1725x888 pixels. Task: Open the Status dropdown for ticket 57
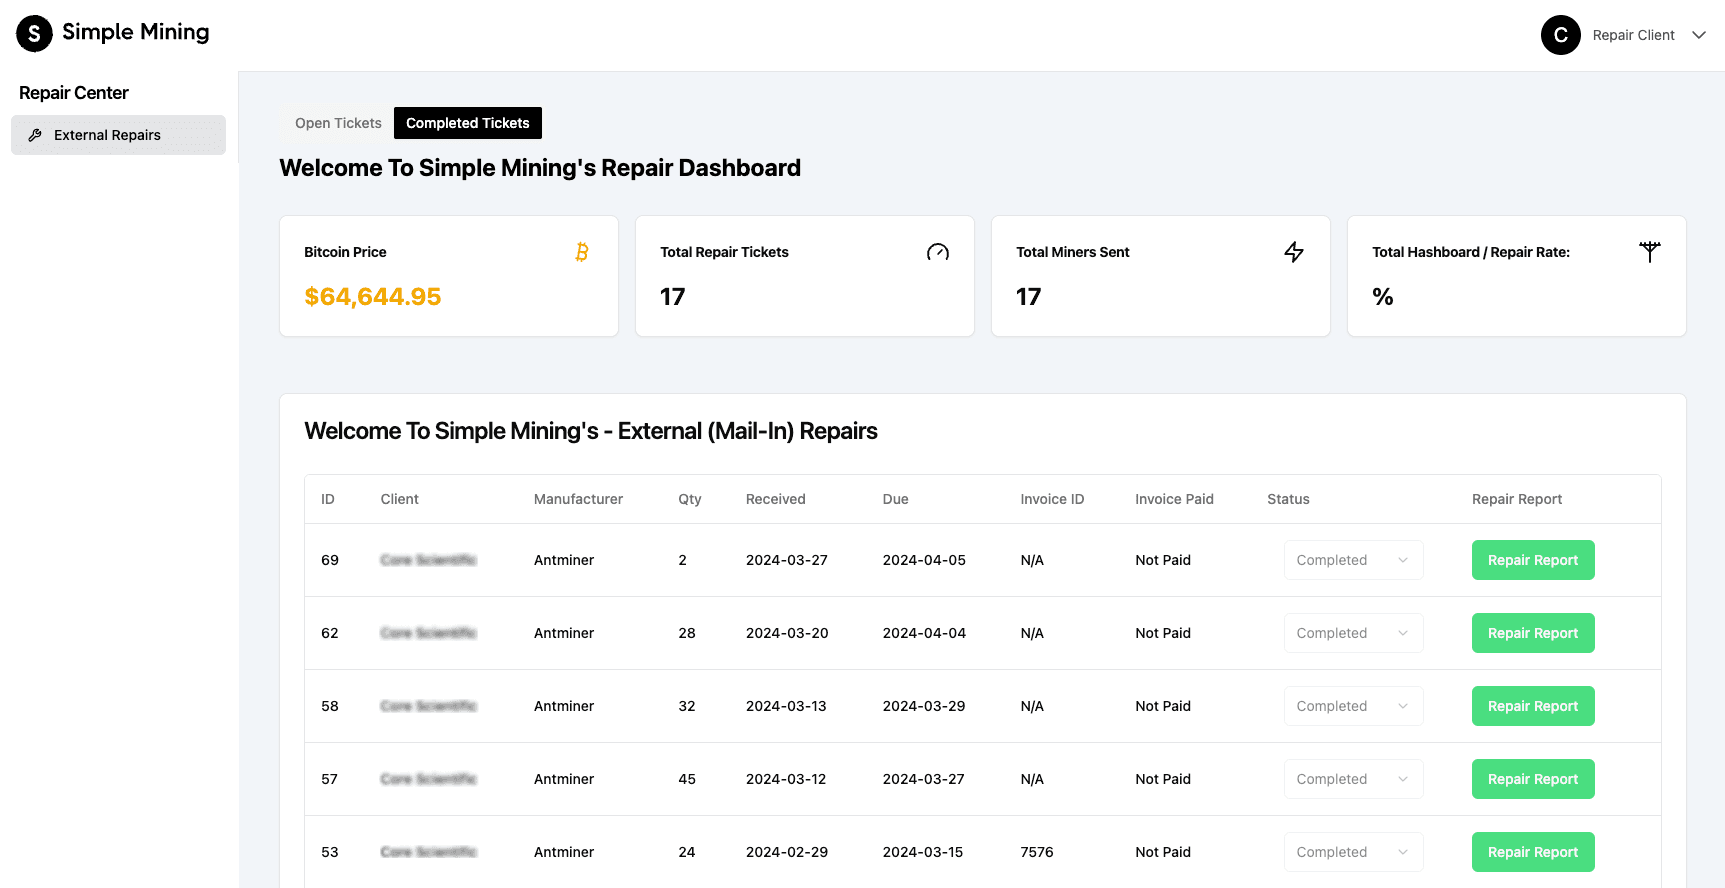coord(1353,779)
